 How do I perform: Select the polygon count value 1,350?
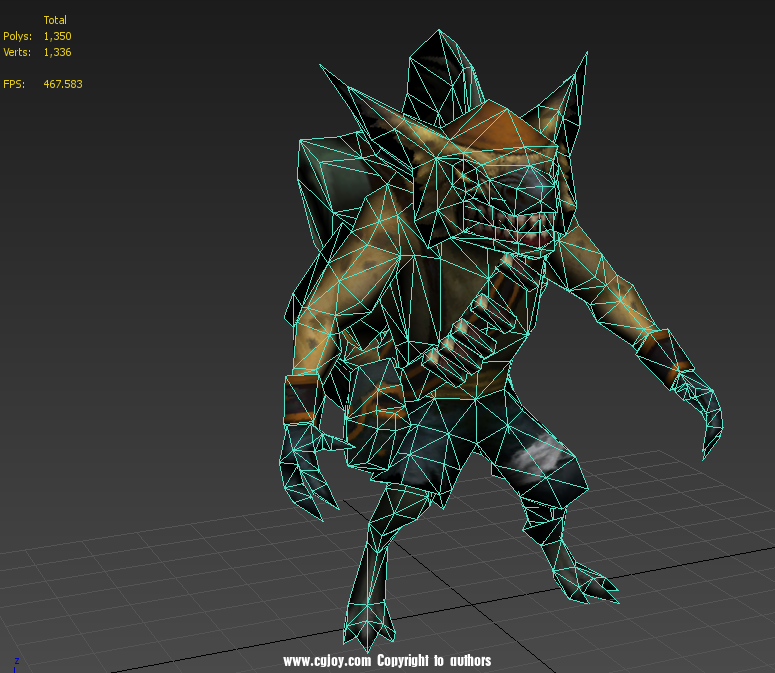coord(57,36)
